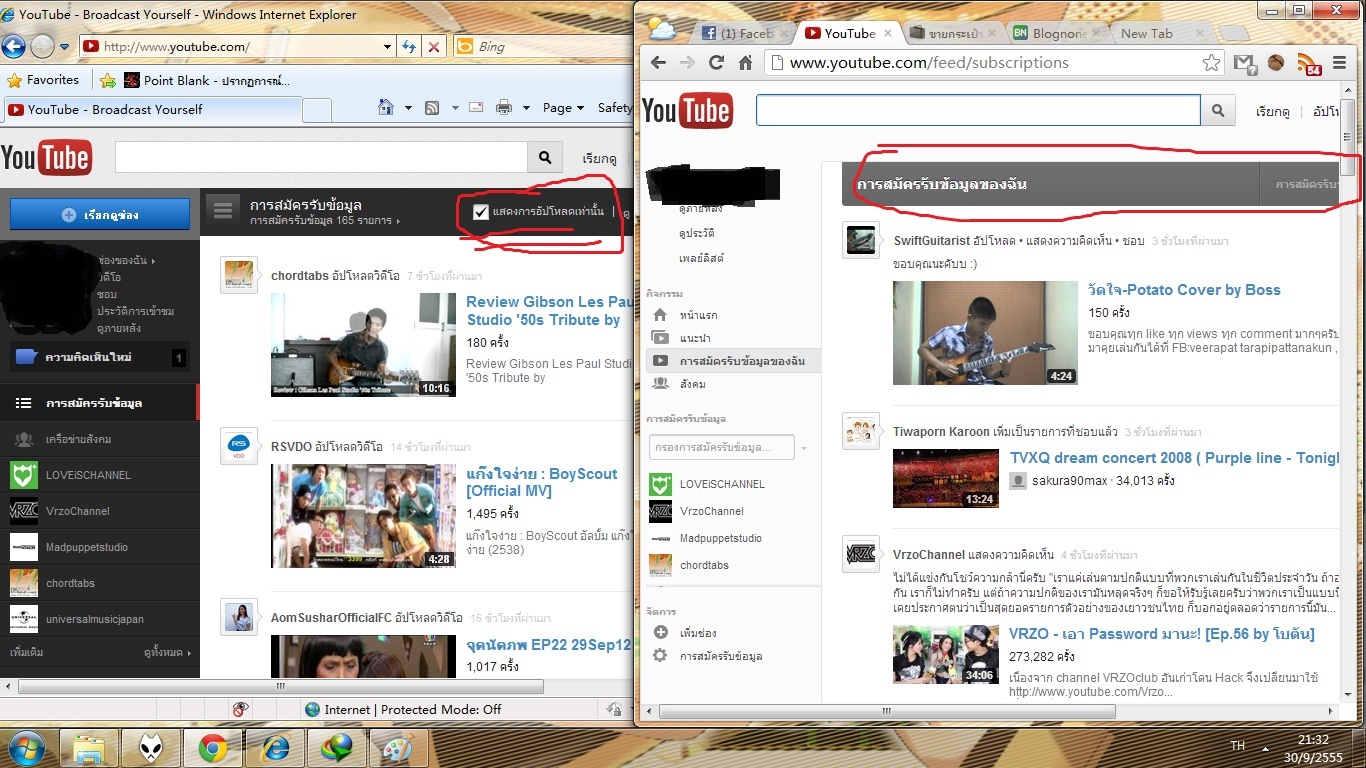The image size is (1366, 768).
Task: Click the back arrow in Internet Explorer
Action: [13, 46]
